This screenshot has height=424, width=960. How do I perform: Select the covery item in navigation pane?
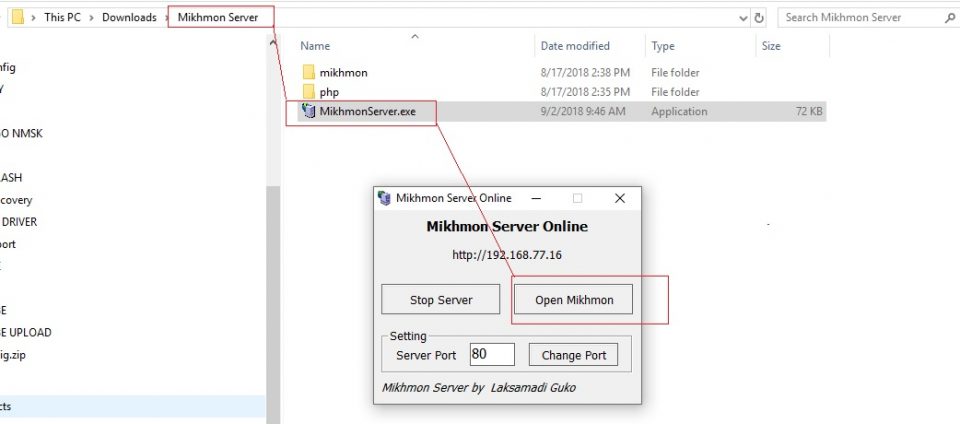[15, 200]
